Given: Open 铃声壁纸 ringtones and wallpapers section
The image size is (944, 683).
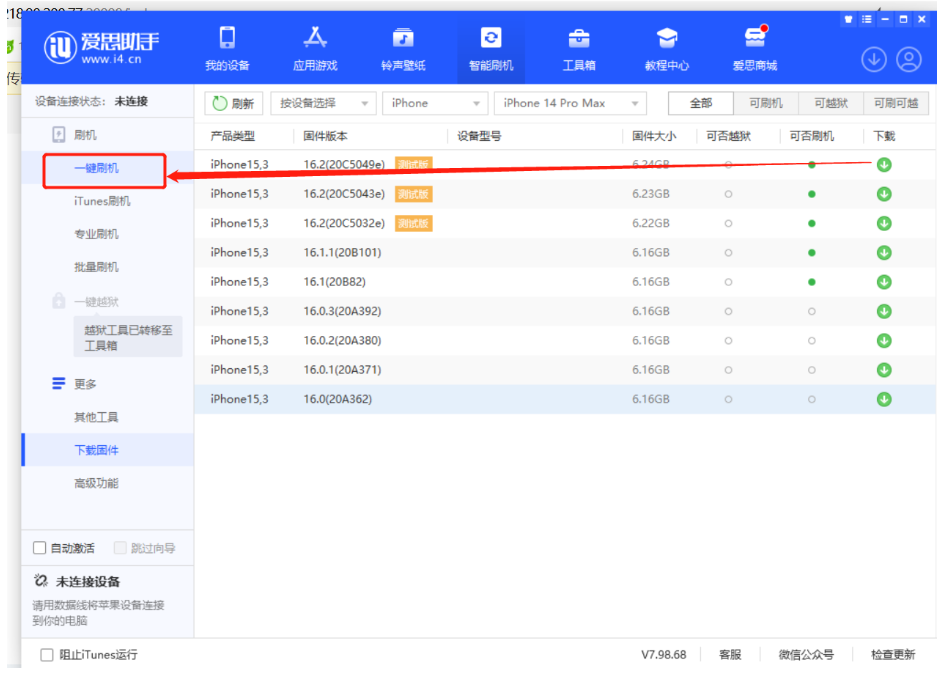Looking at the screenshot, I should (x=403, y=49).
